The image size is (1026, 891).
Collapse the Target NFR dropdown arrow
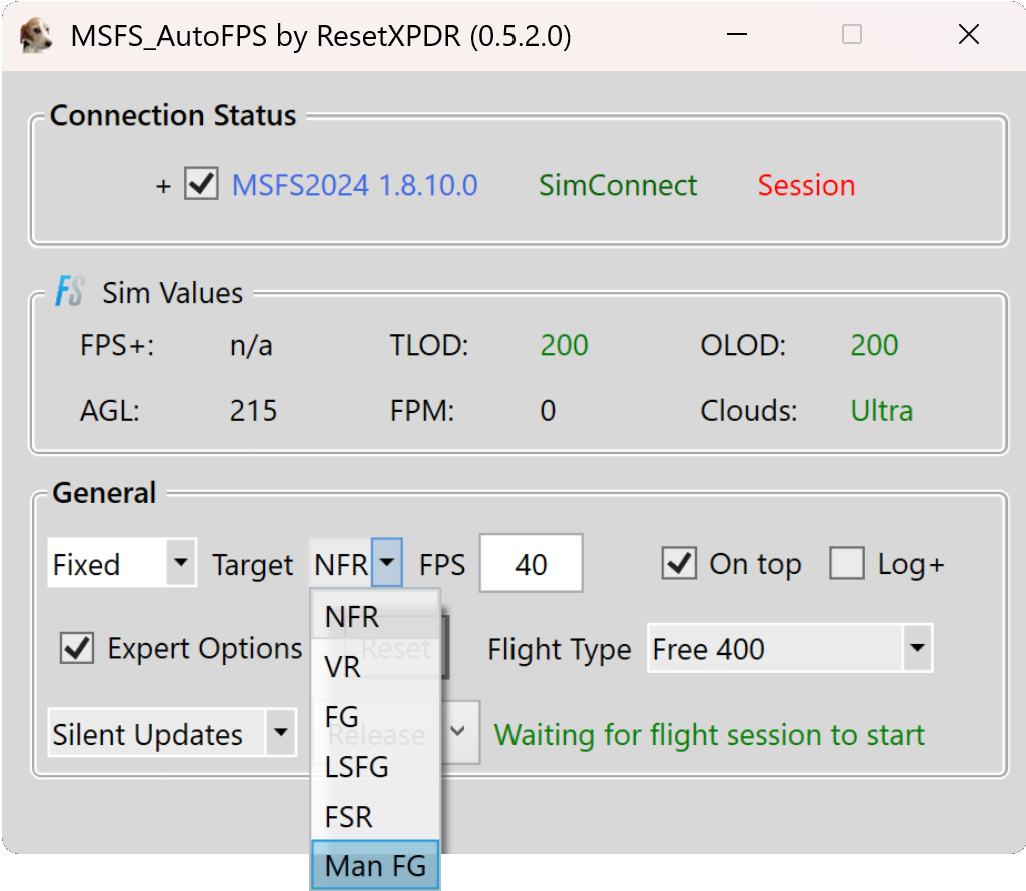387,563
